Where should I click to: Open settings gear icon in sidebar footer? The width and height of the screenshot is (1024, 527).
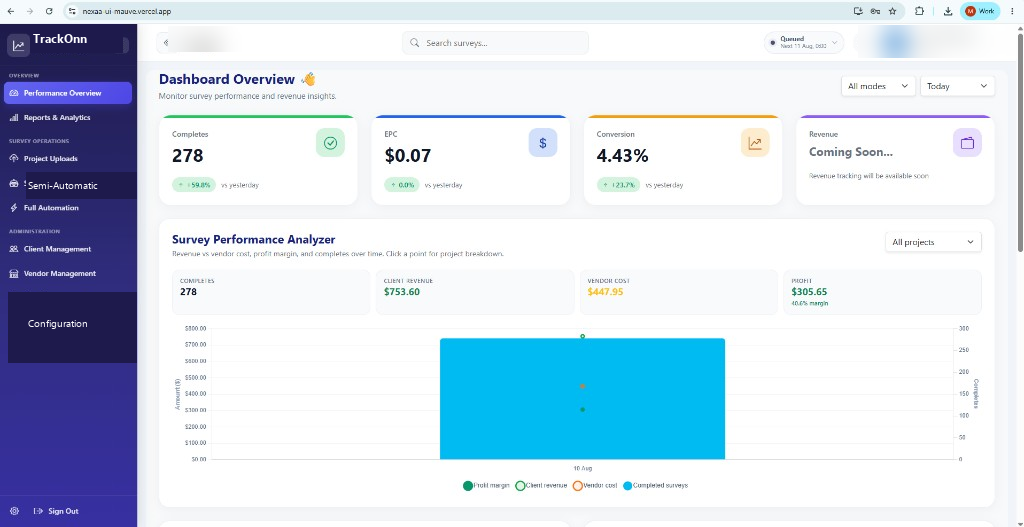tap(15, 511)
